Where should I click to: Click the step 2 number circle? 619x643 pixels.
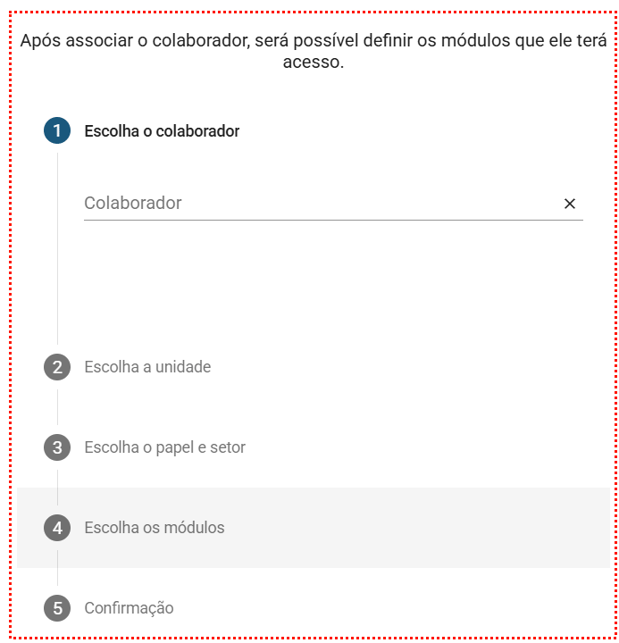(x=57, y=367)
